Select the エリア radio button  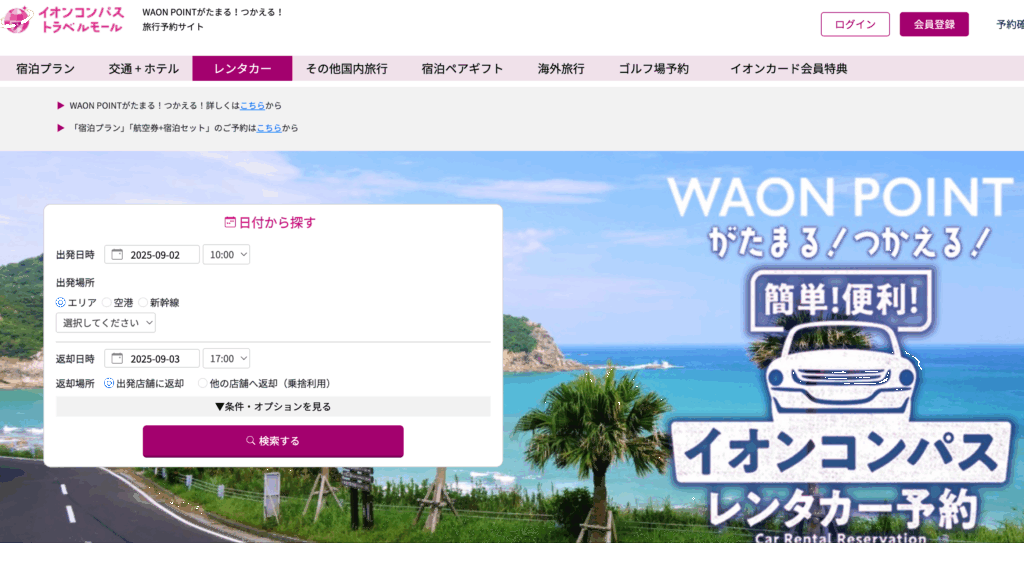click(x=61, y=303)
